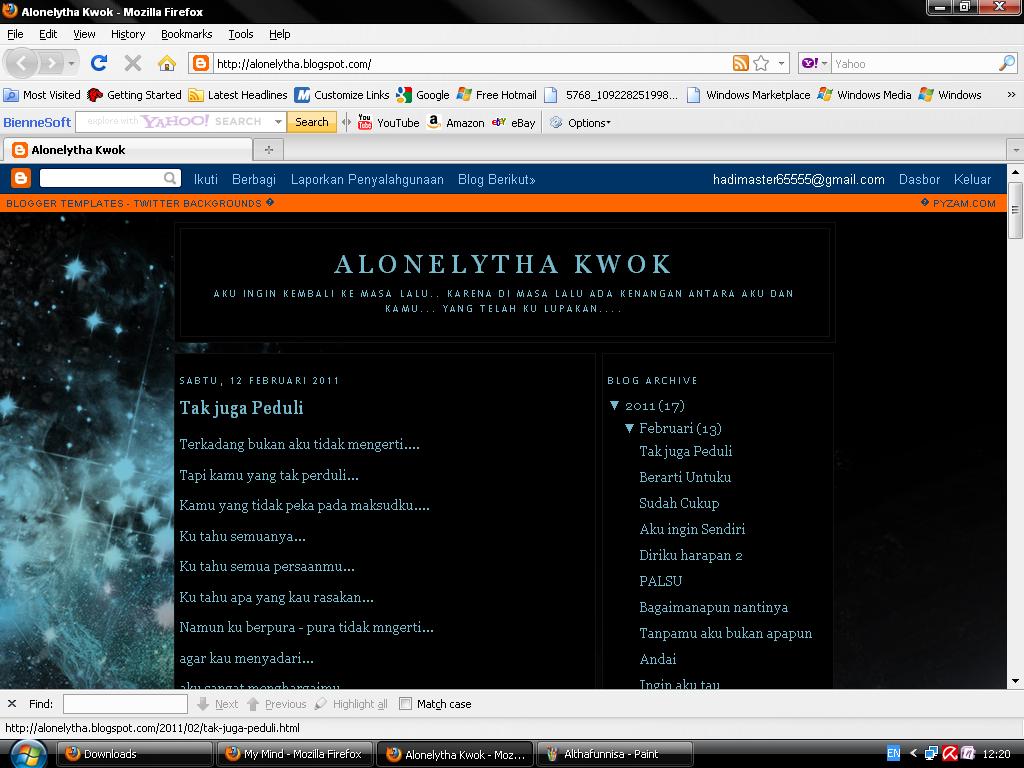Open the Latest Headlines feed bookmark
This screenshot has height=768, width=1024.
(x=238, y=95)
